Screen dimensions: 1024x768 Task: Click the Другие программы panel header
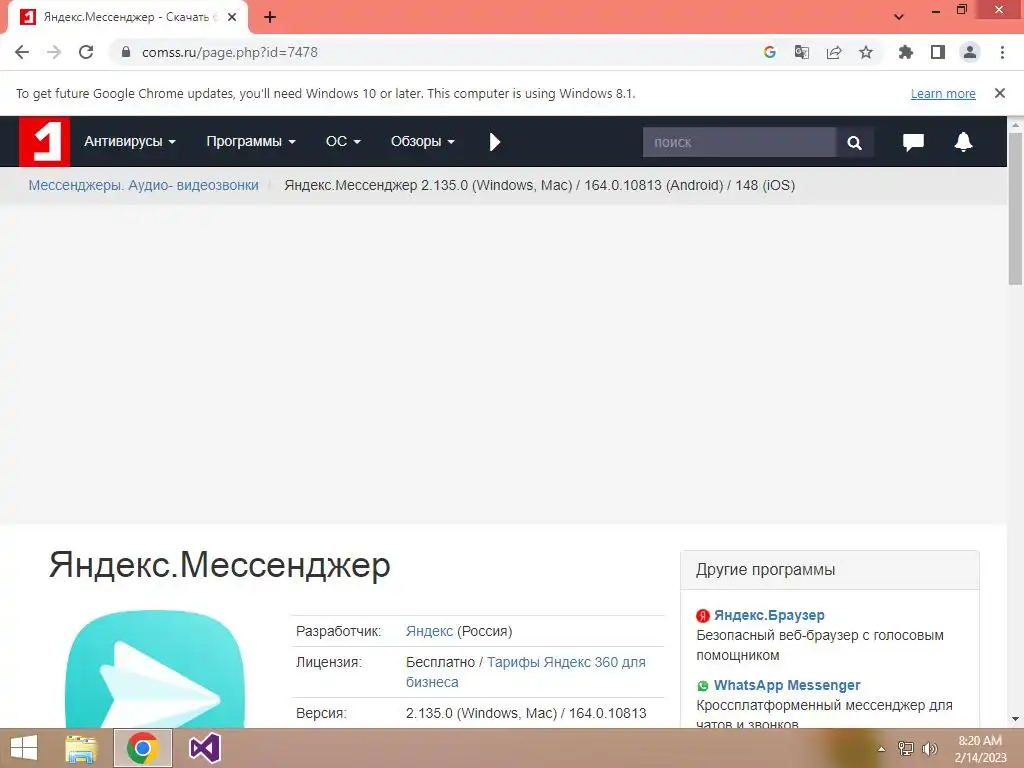829,569
